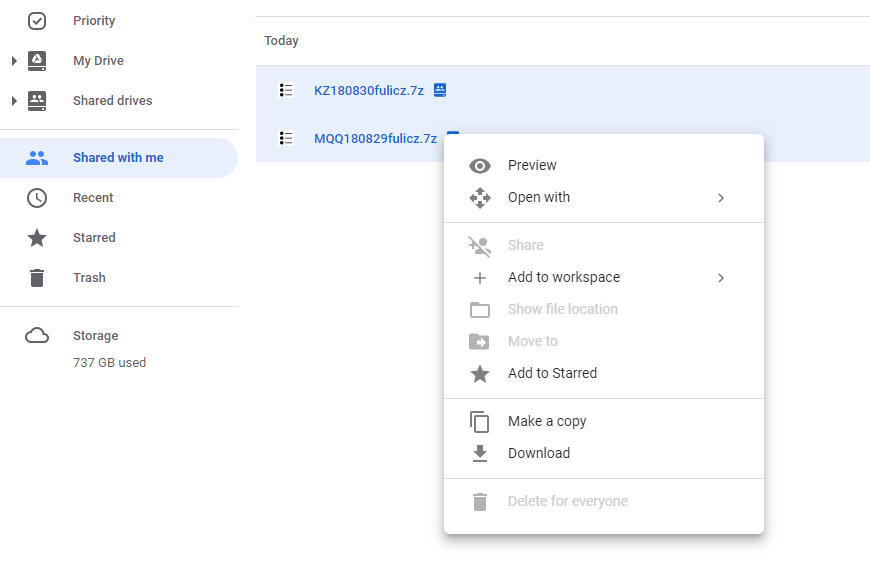Click the Priority checkmark icon
The width and height of the screenshot is (870, 574).
pos(37,21)
